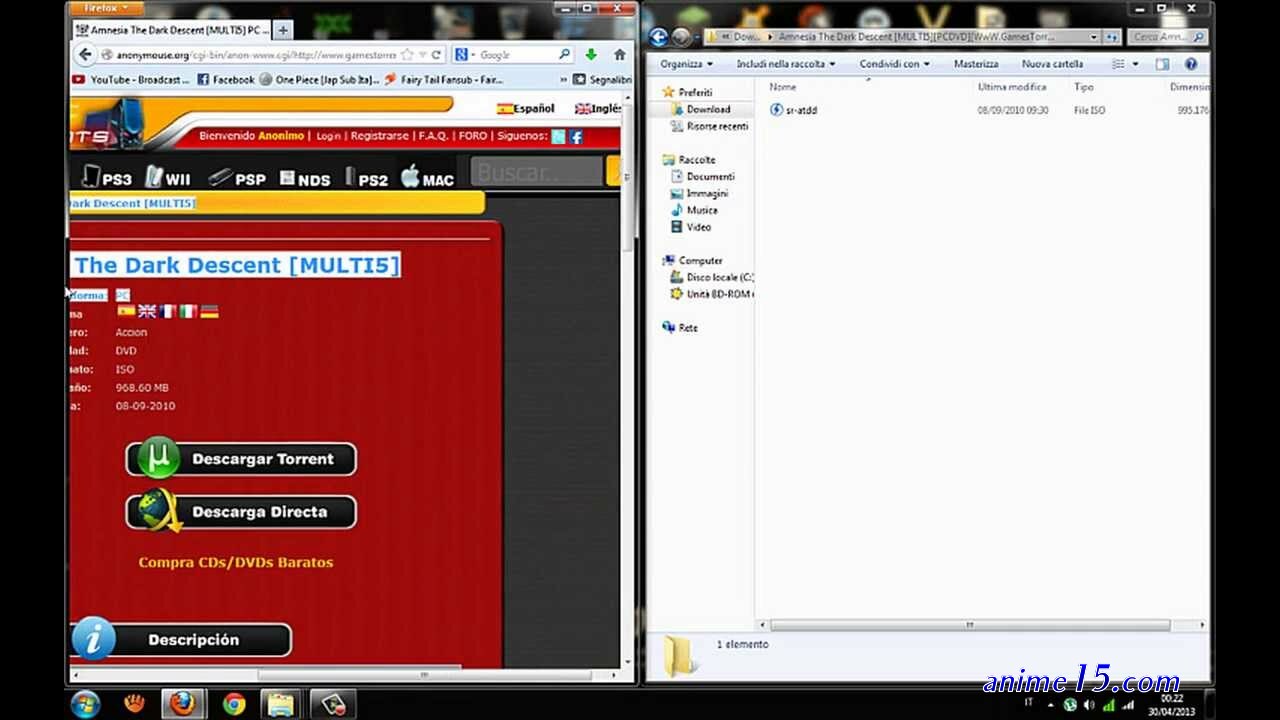Screen dimensions: 1280x720
Task: Open the MAC games section
Action: point(427,178)
